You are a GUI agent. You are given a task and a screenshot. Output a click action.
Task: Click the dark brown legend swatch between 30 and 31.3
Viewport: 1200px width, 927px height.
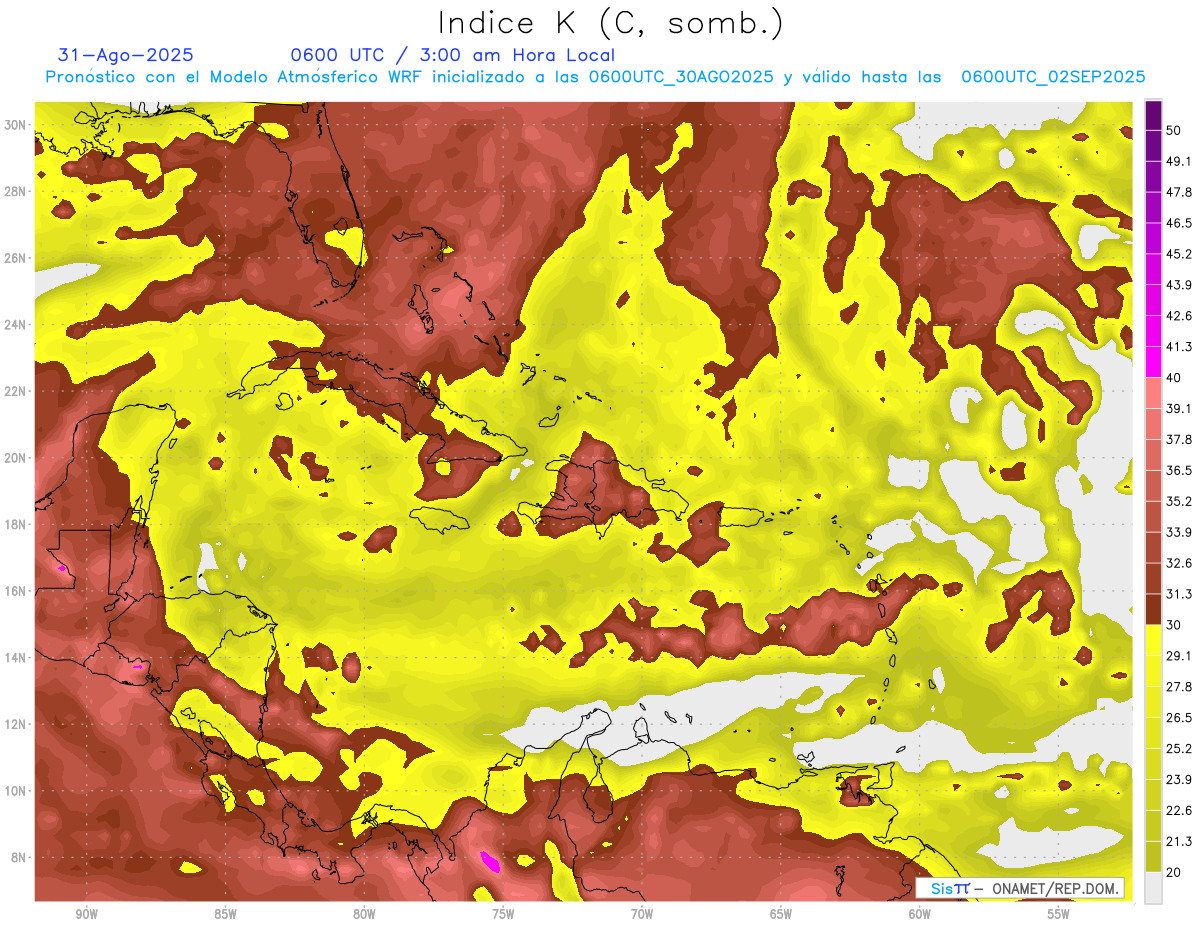1153,609
